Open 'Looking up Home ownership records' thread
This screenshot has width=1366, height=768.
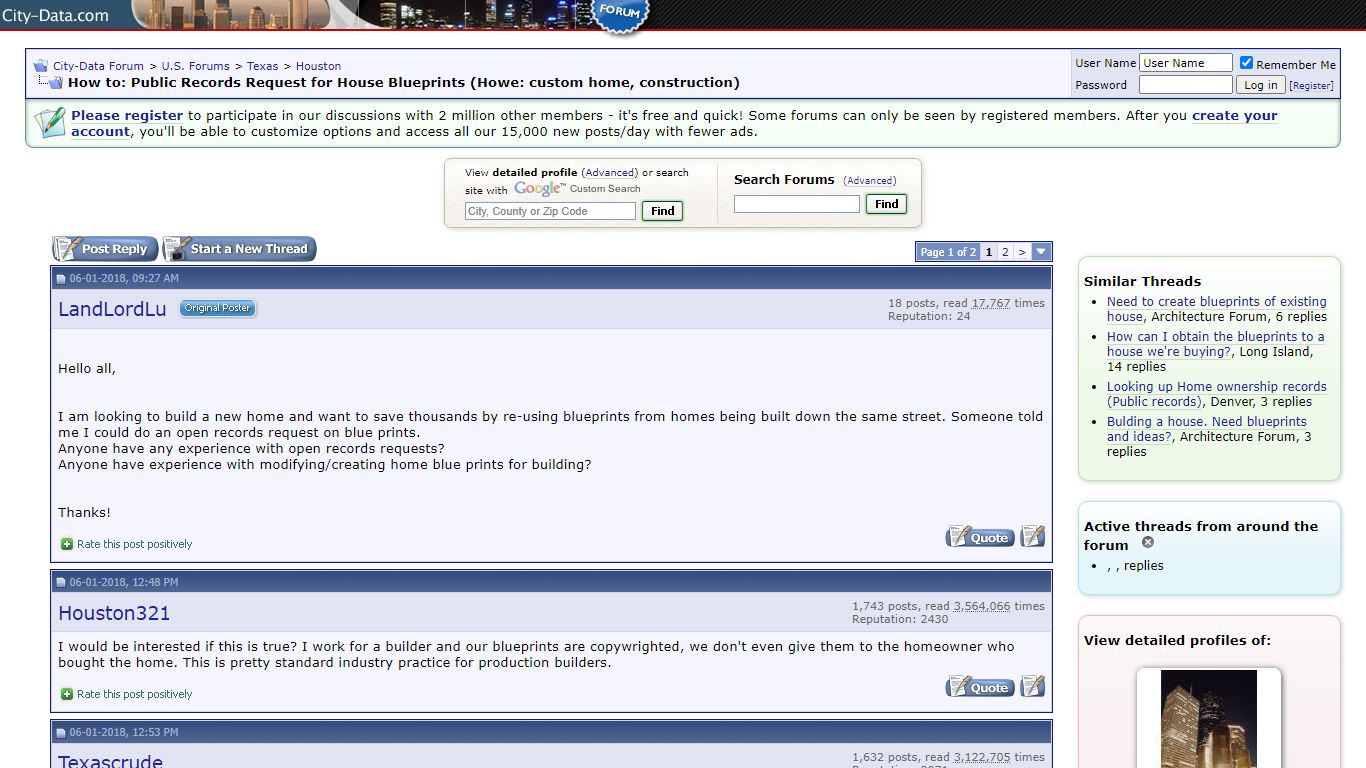point(1217,394)
